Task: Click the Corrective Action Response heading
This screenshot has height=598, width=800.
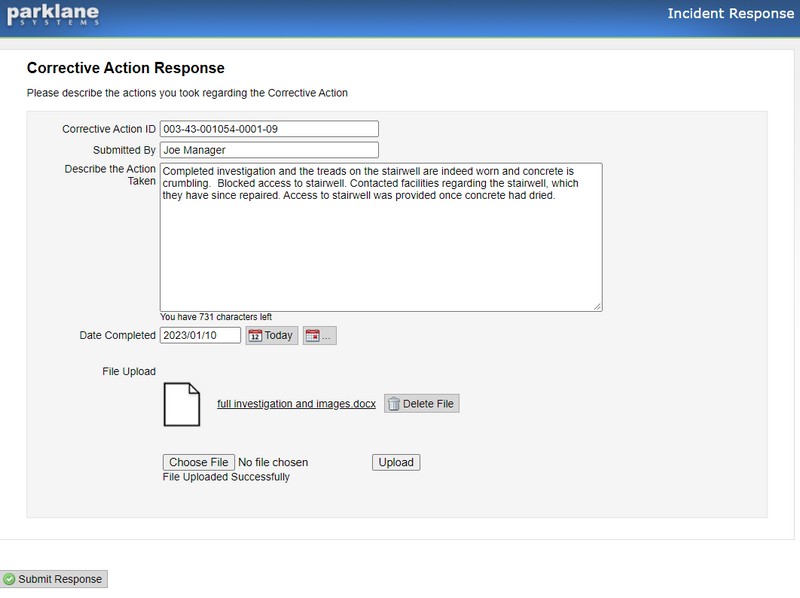Action: point(125,68)
